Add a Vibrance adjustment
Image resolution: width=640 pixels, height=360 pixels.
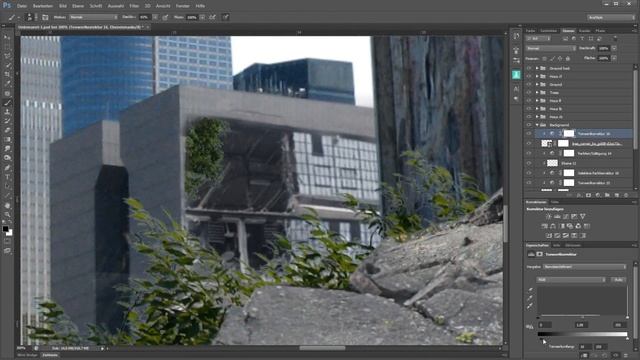(x=583, y=216)
